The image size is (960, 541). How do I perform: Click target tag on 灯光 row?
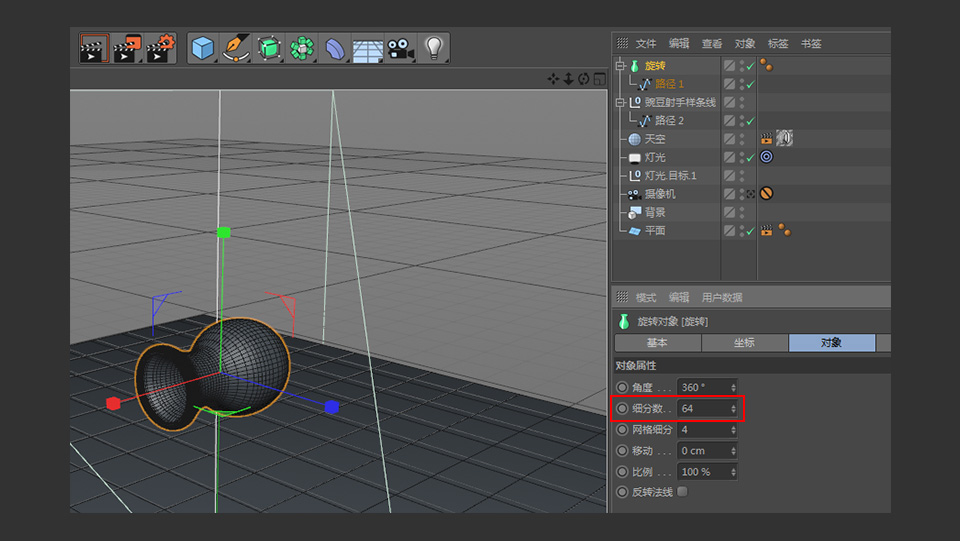point(766,157)
